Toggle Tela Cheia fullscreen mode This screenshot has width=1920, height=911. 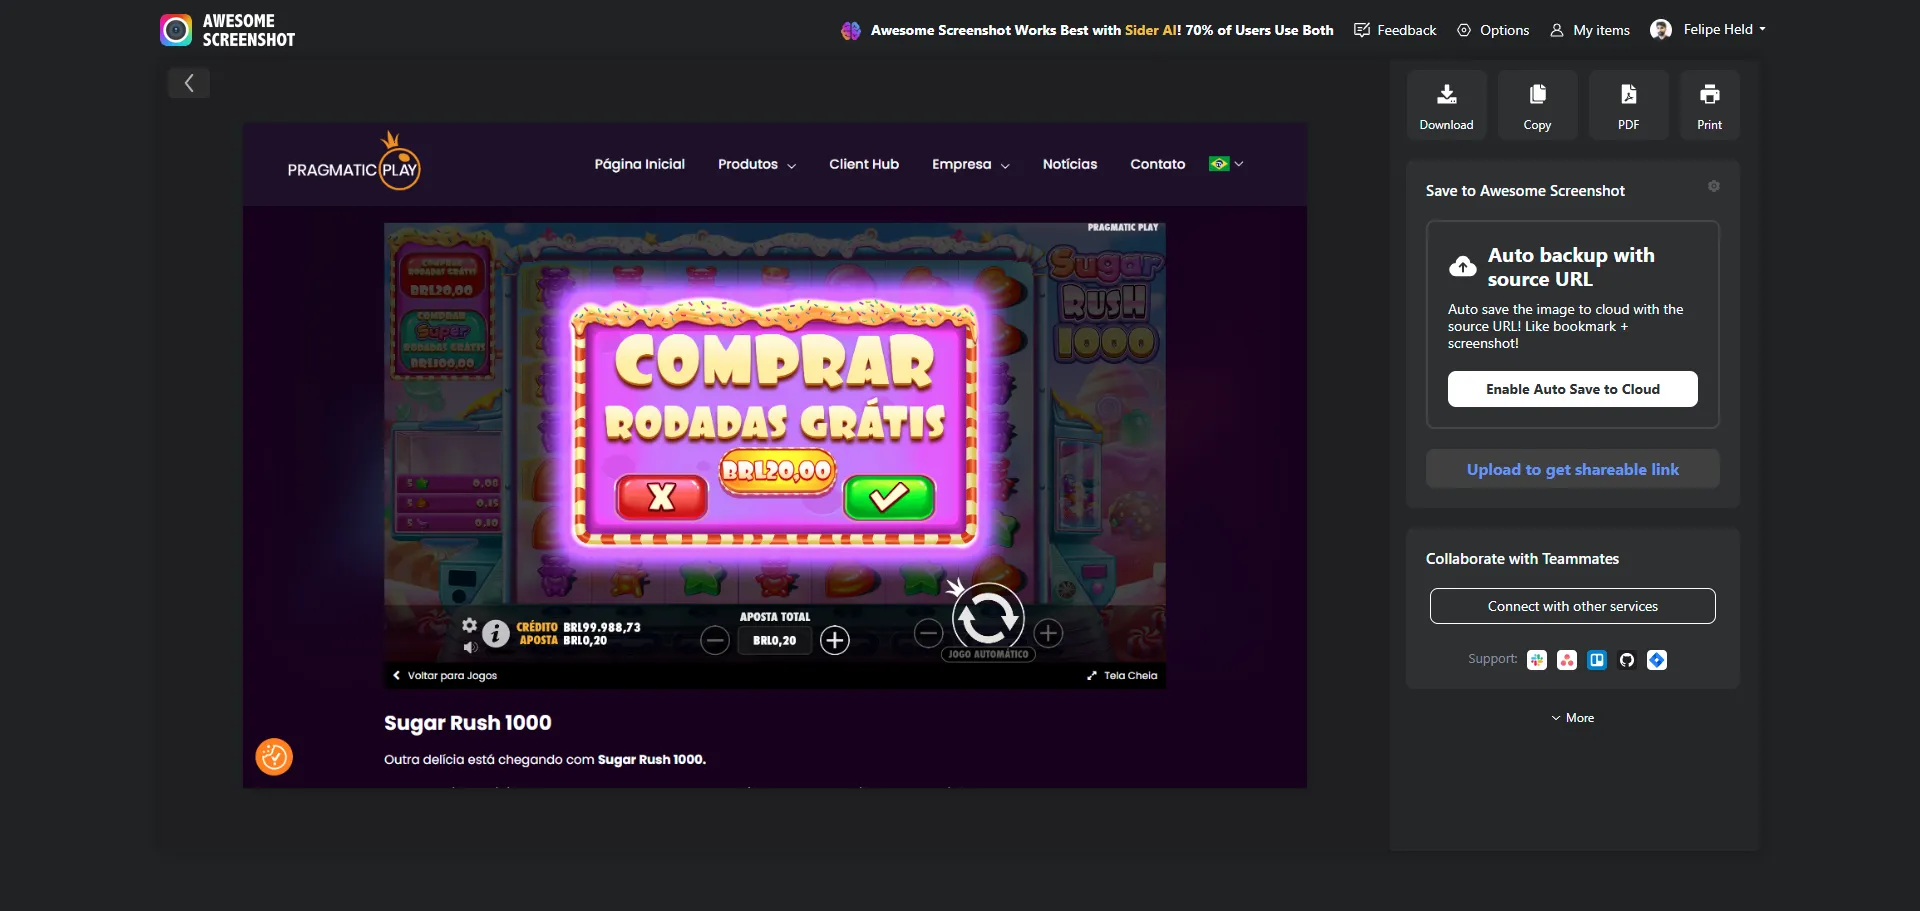click(x=1122, y=676)
